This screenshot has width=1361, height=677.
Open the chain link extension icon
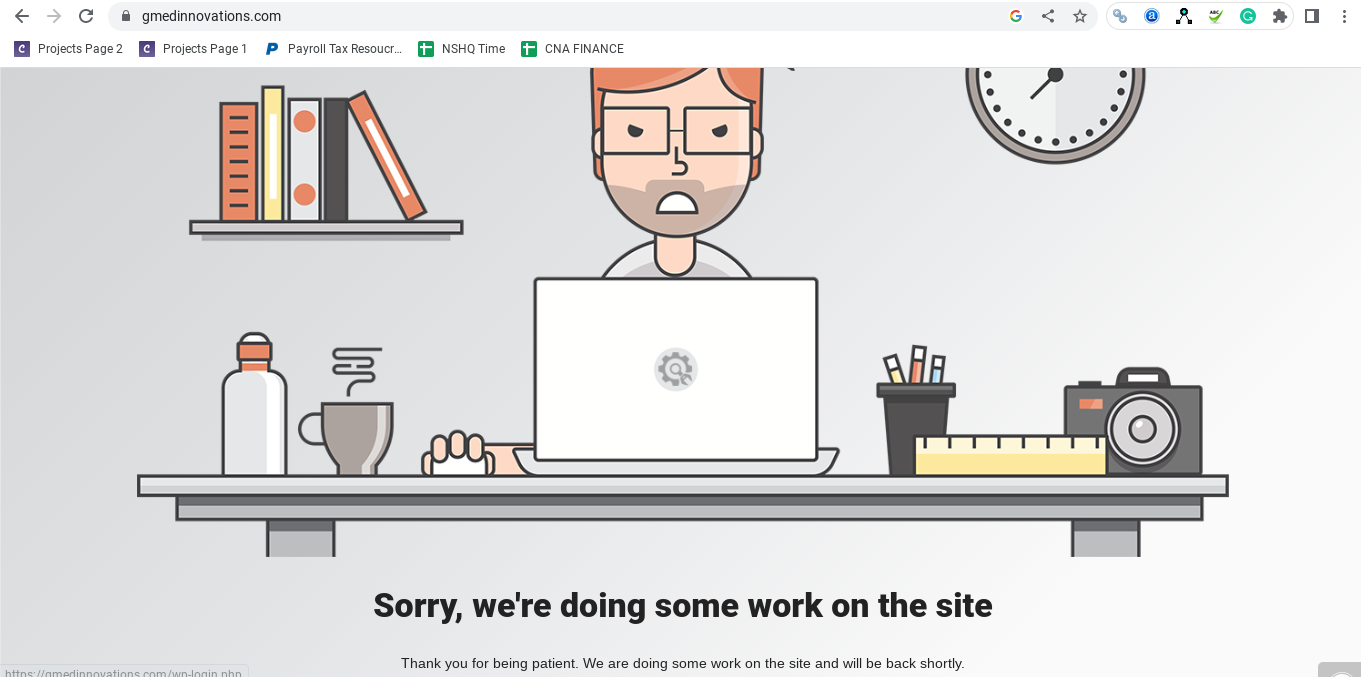click(x=1120, y=16)
